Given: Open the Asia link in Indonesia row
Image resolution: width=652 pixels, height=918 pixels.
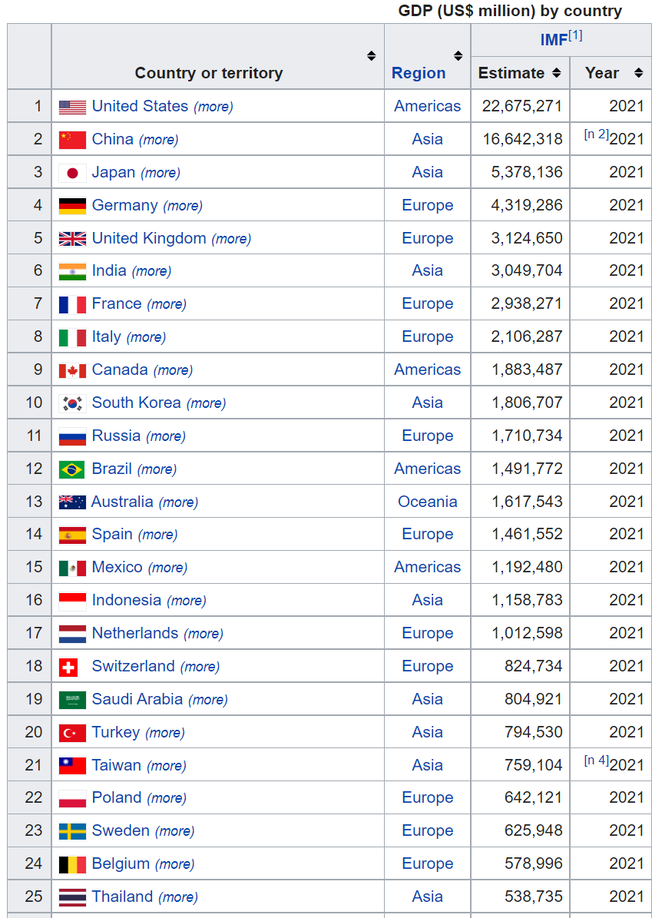Looking at the screenshot, I should pyautogui.click(x=427, y=600).
